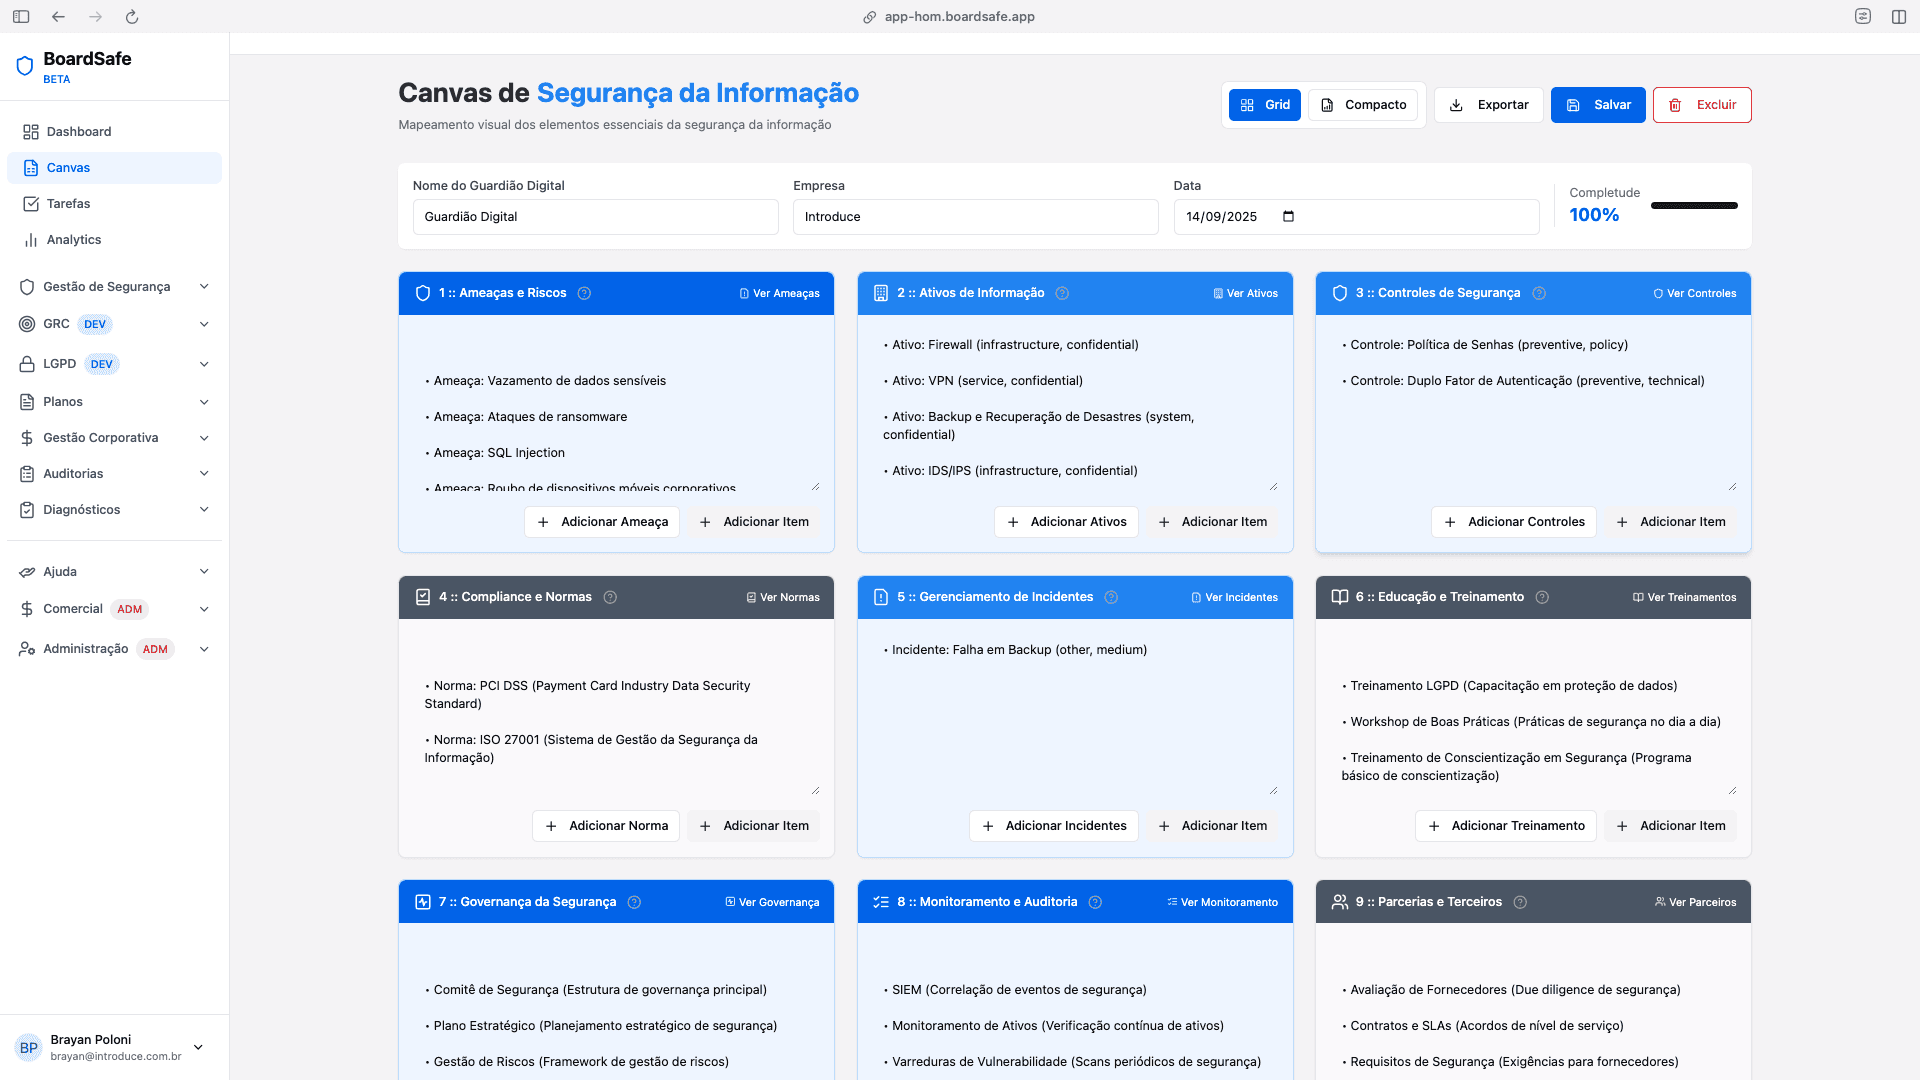The width and height of the screenshot is (1920, 1080).
Task: Open Tarefas from the sidebar
Action: click(x=68, y=204)
